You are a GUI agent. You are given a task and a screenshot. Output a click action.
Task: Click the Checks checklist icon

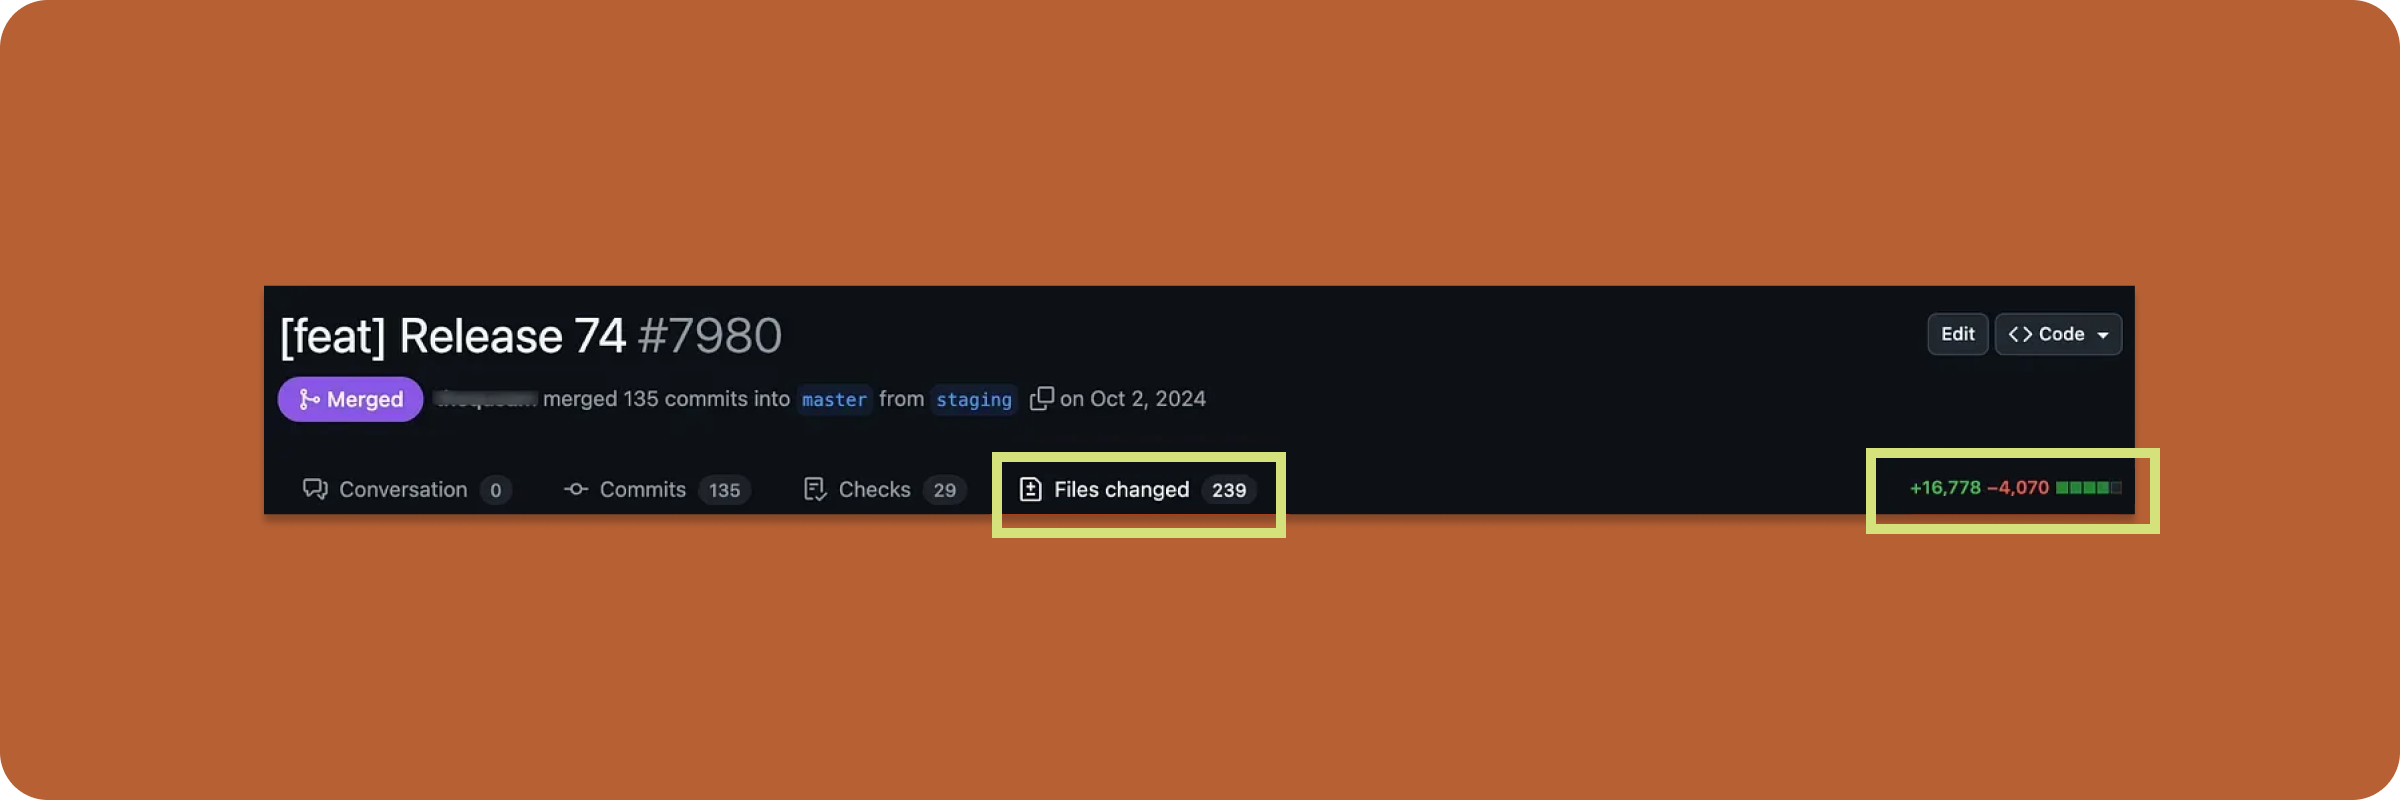pyautogui.click(x=815, y=489)
